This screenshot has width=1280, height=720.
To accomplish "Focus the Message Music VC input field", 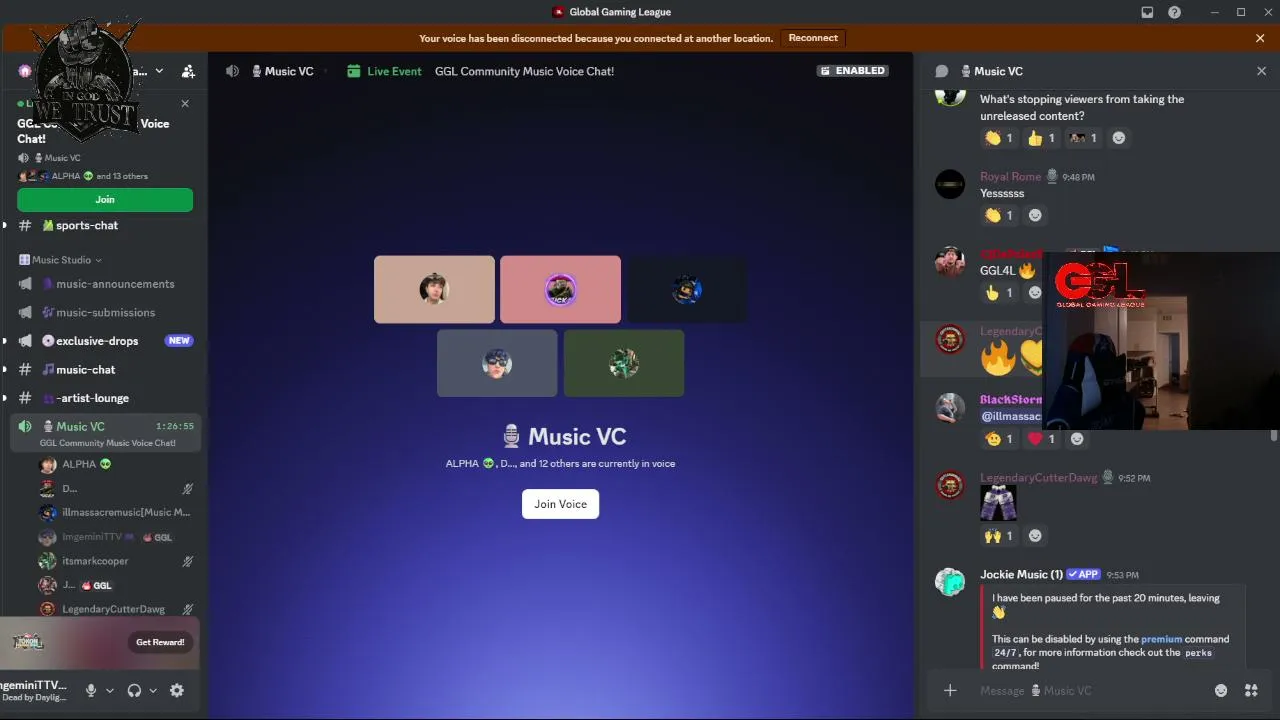I will [x=1088, y=691].
